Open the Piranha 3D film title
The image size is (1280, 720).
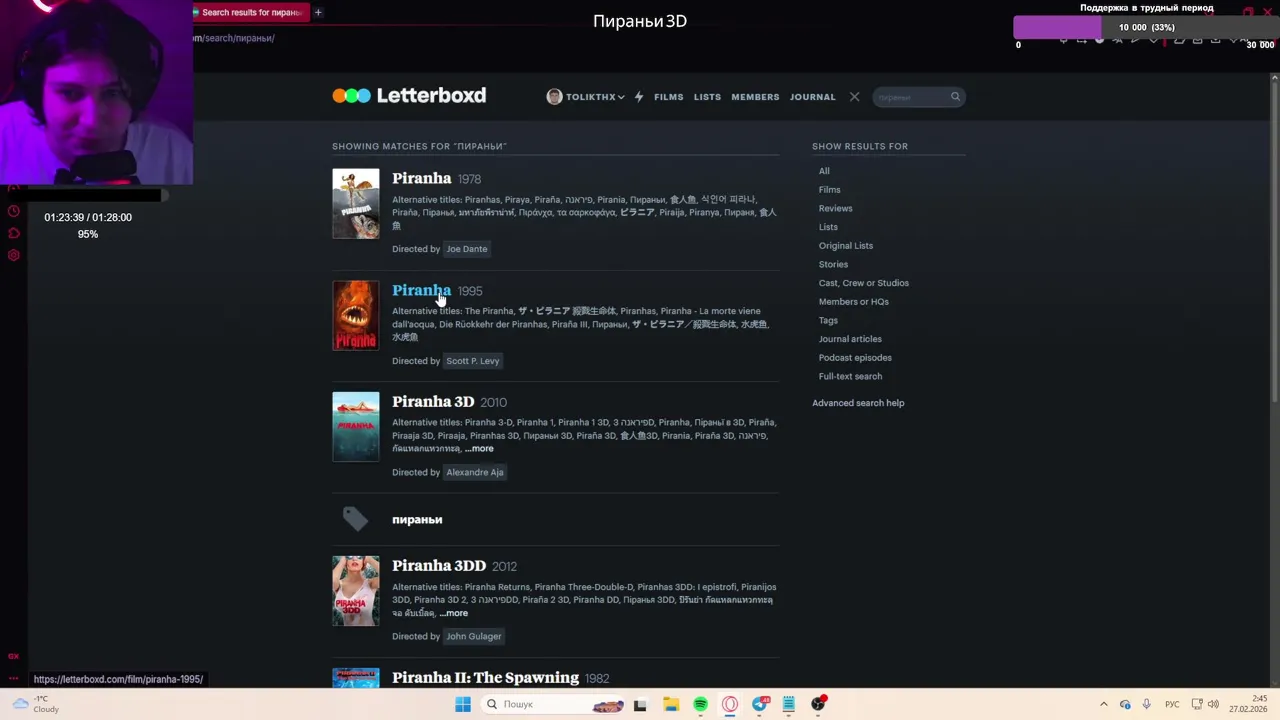pyautogui.click(x=433, y=401)
